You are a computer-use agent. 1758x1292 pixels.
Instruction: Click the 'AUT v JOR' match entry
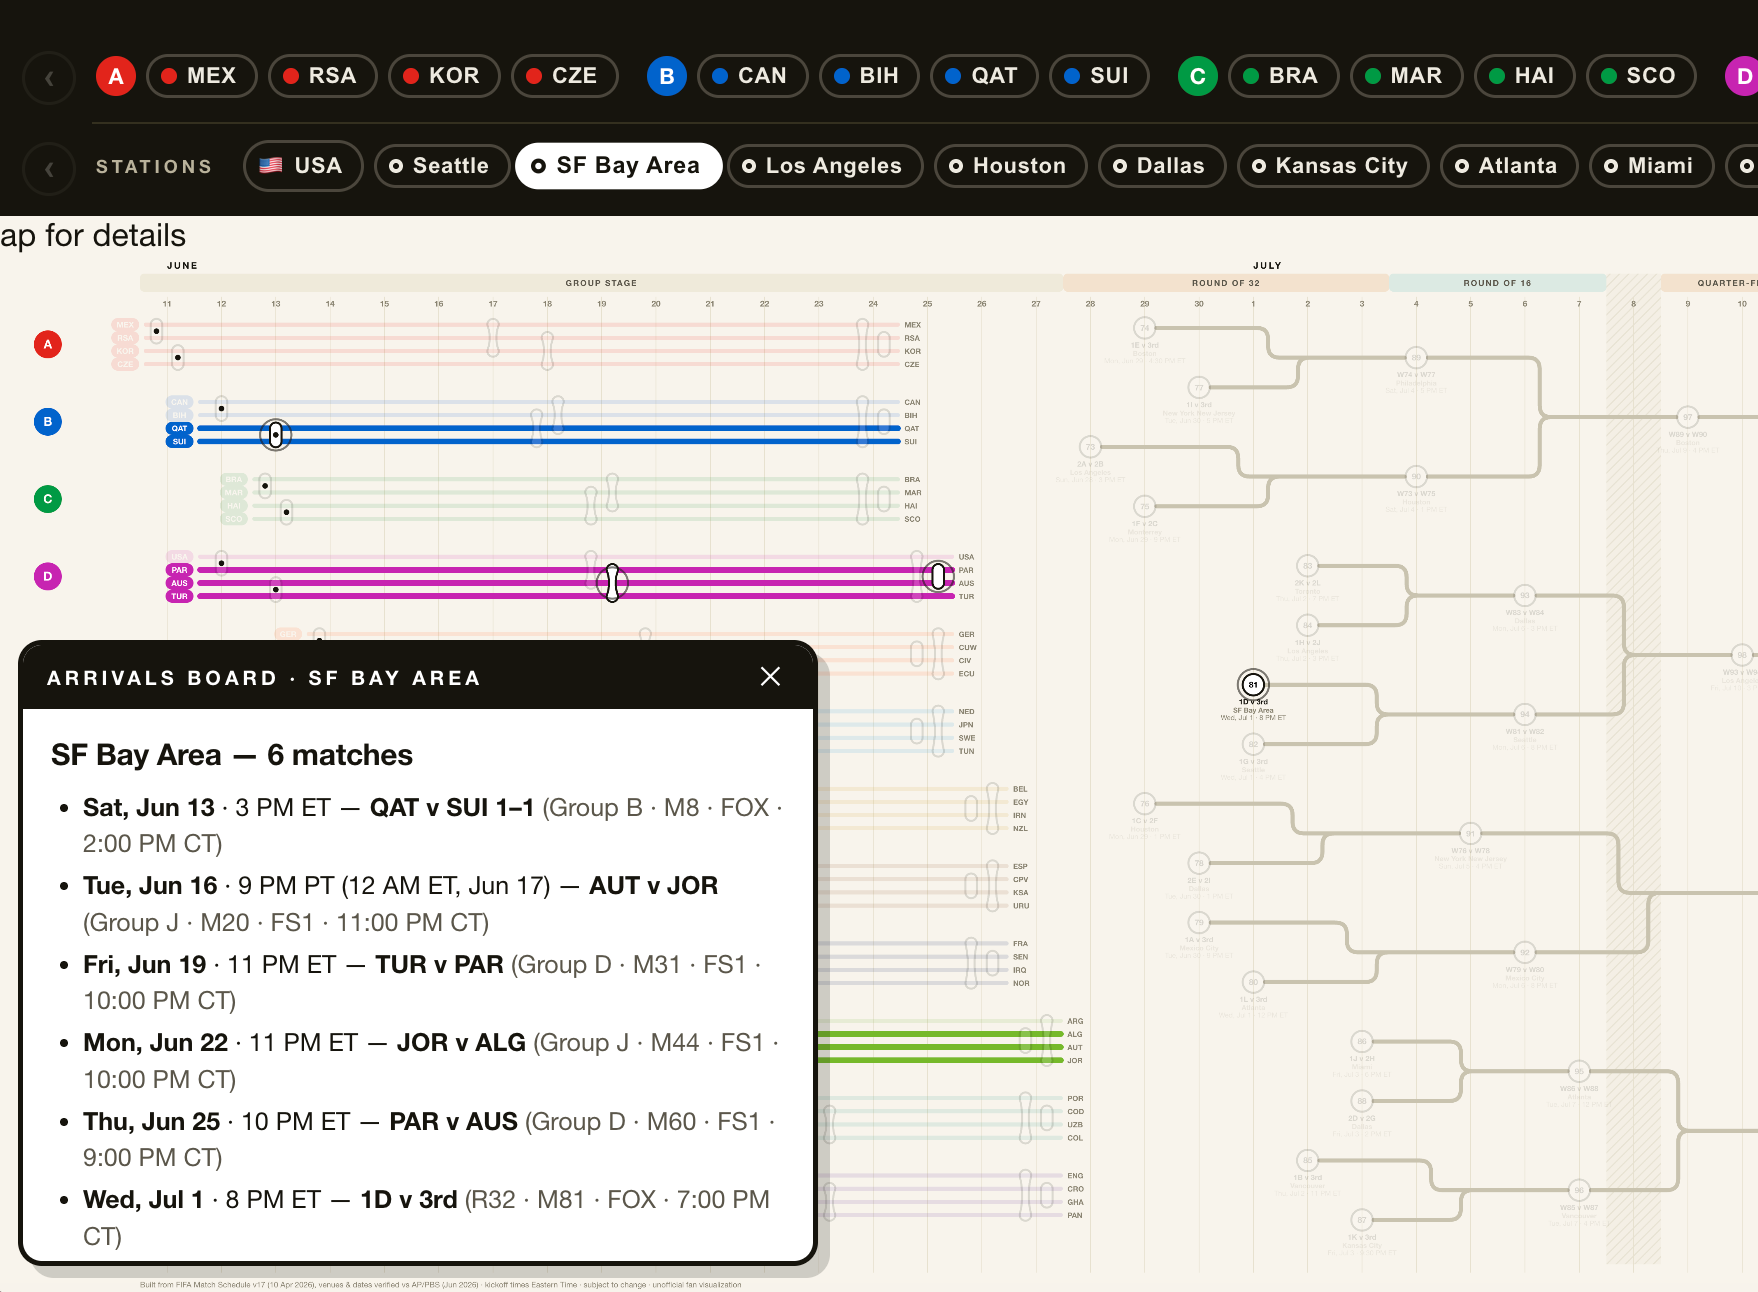(653, 885)
